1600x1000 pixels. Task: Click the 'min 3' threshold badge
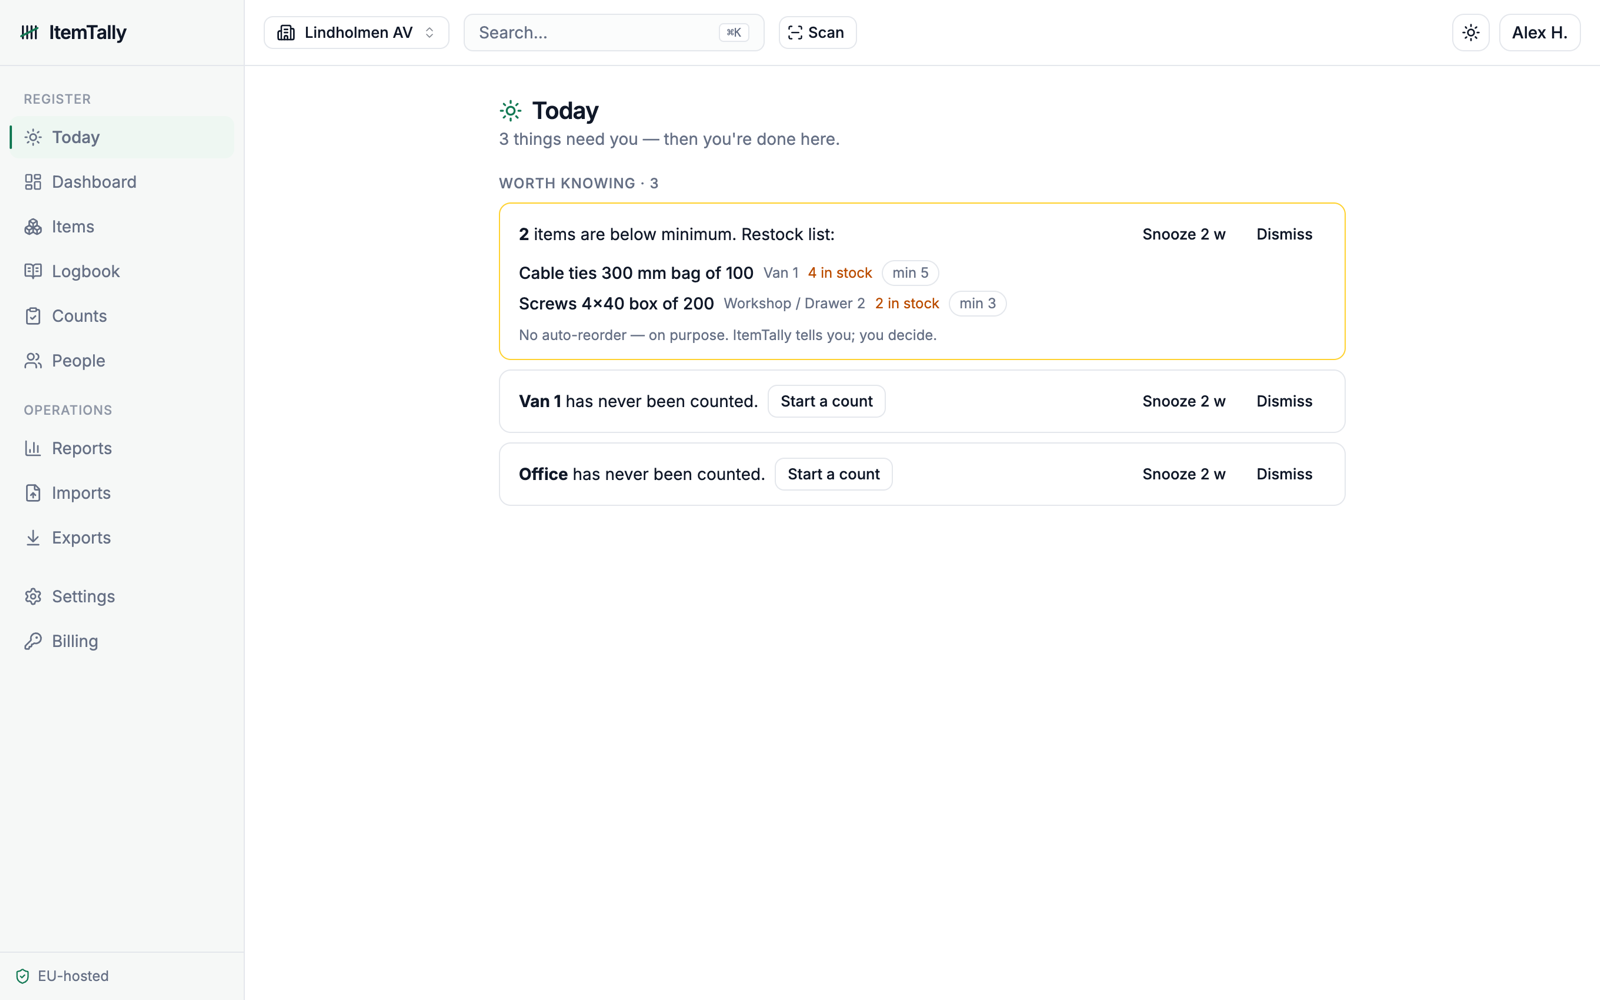click(x=977, y=303)
